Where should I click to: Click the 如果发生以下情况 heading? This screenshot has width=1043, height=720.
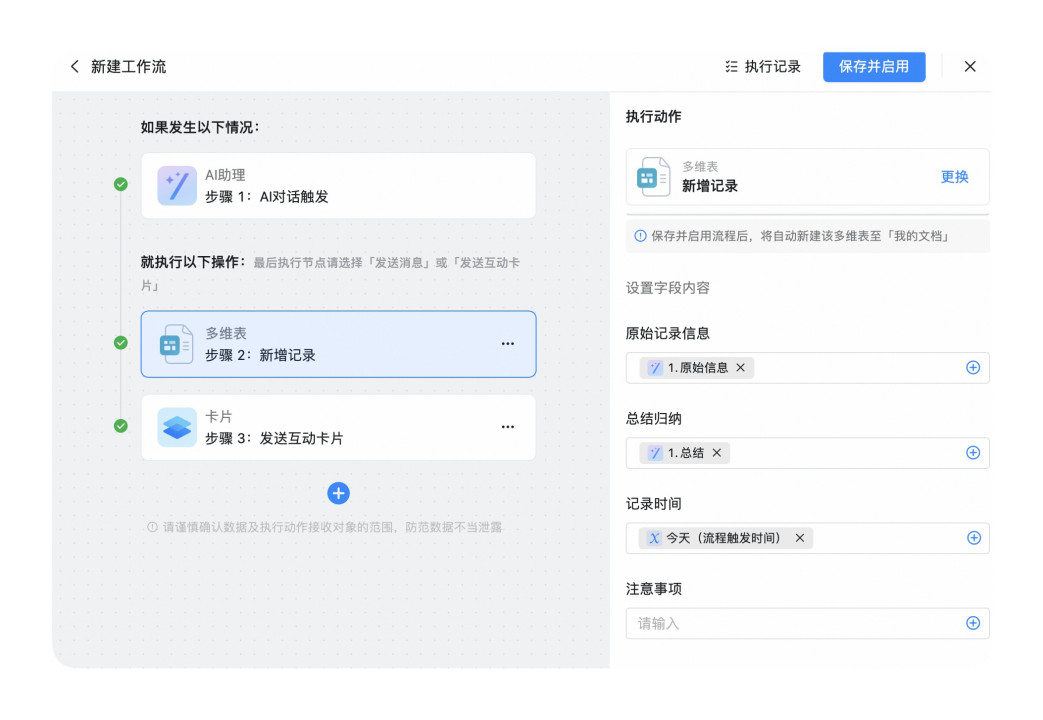click(200, 127)
